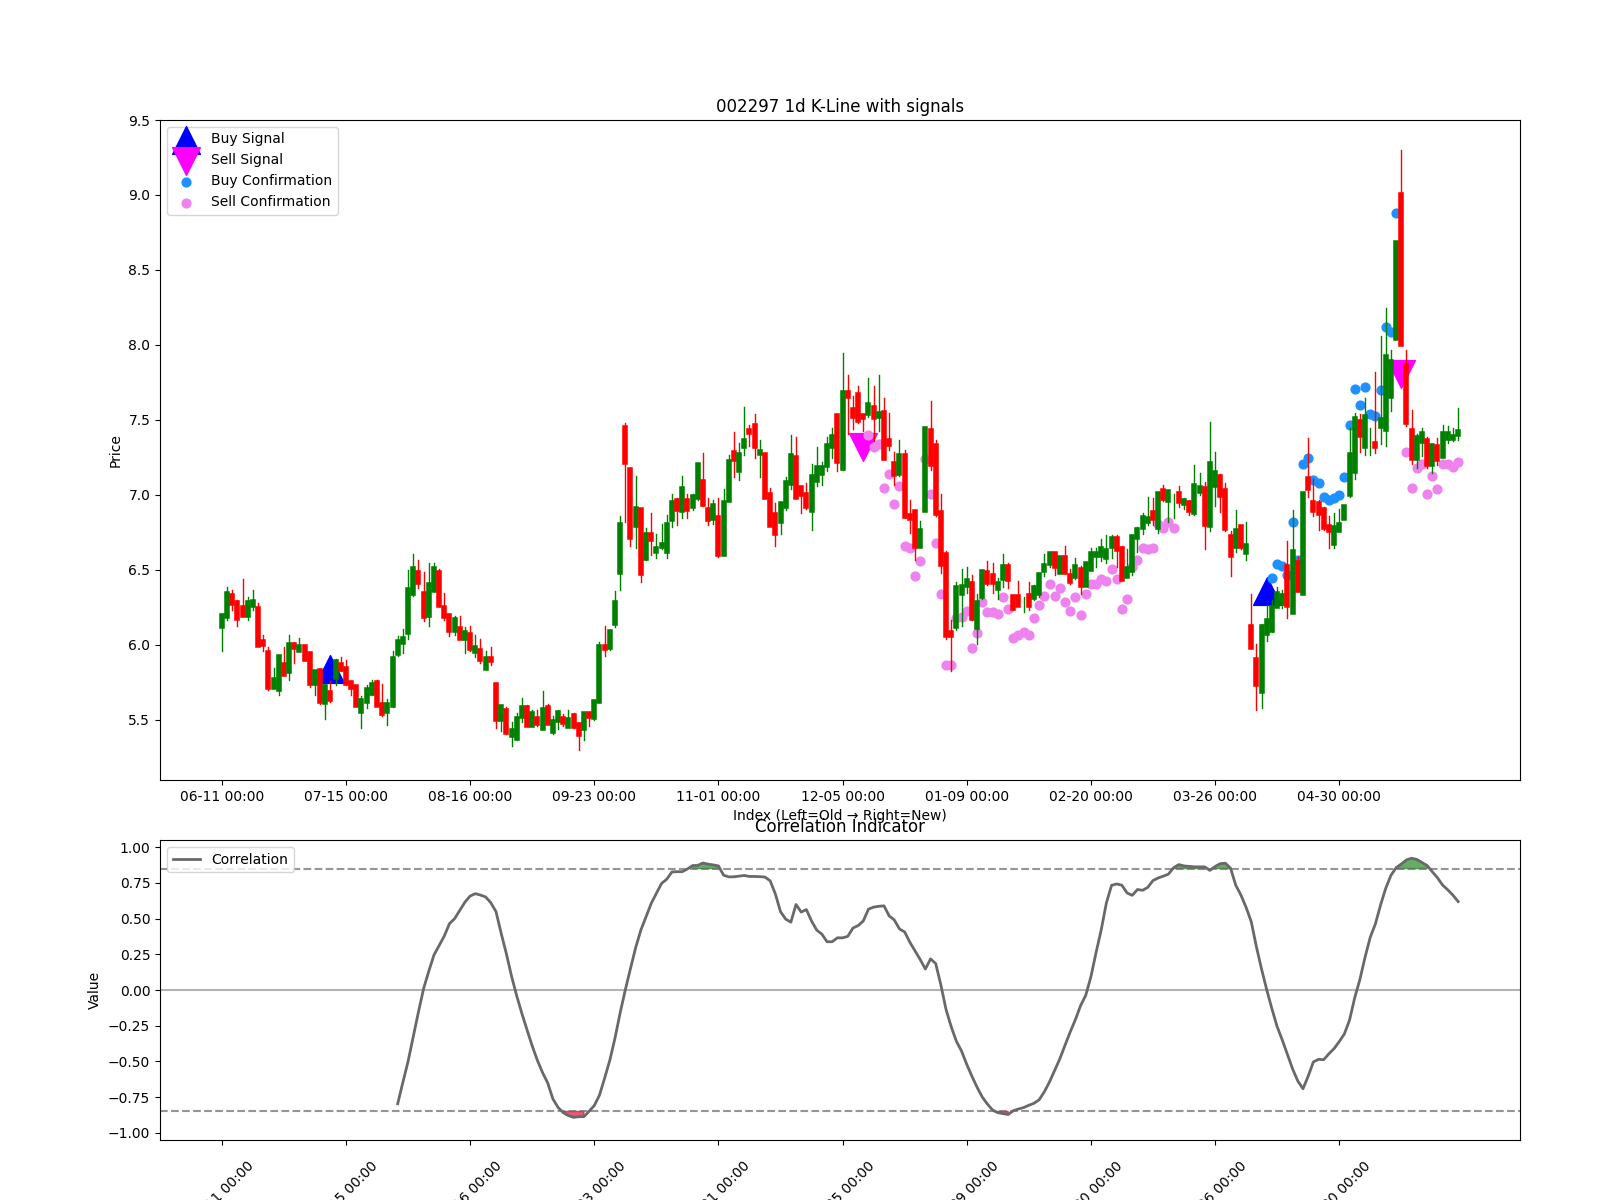Click the '1.00' correlation tick label

click(x=134, y=848)
